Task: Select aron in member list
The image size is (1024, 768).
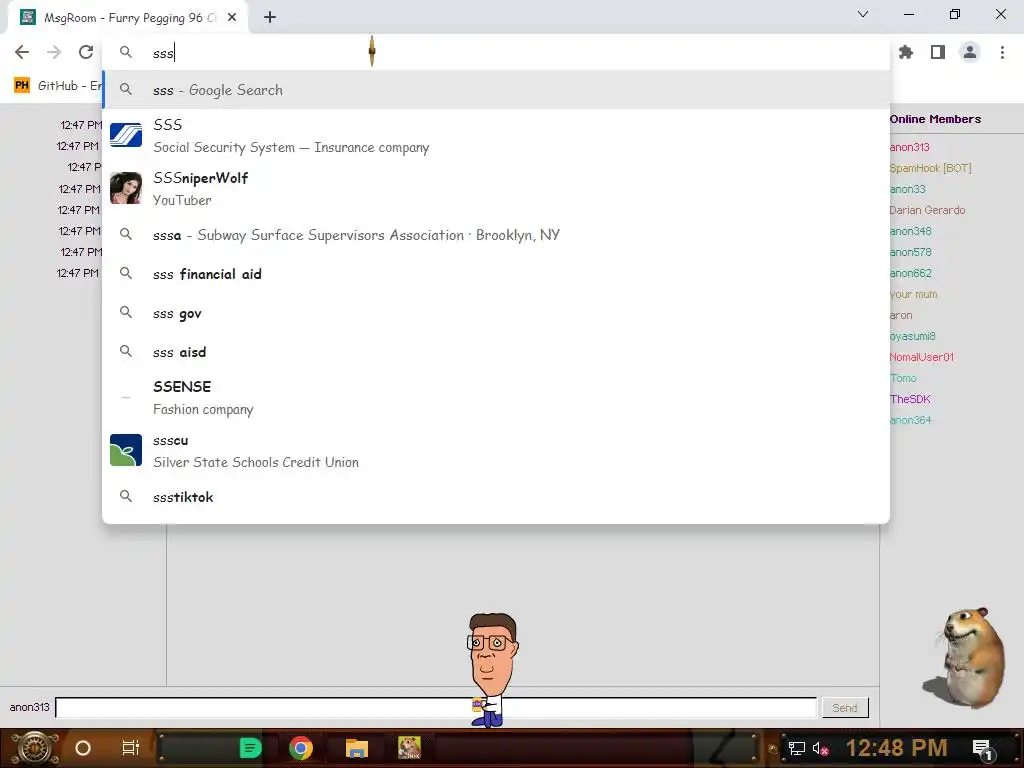Action: [x=901, y=315]
